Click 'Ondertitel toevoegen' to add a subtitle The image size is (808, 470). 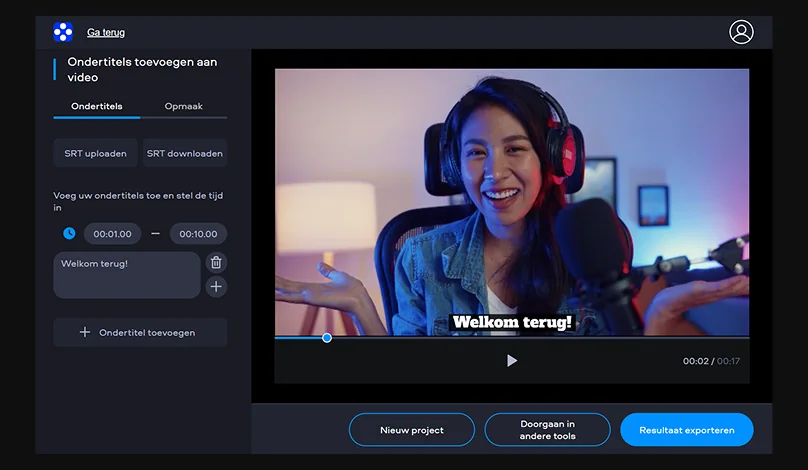140,332
